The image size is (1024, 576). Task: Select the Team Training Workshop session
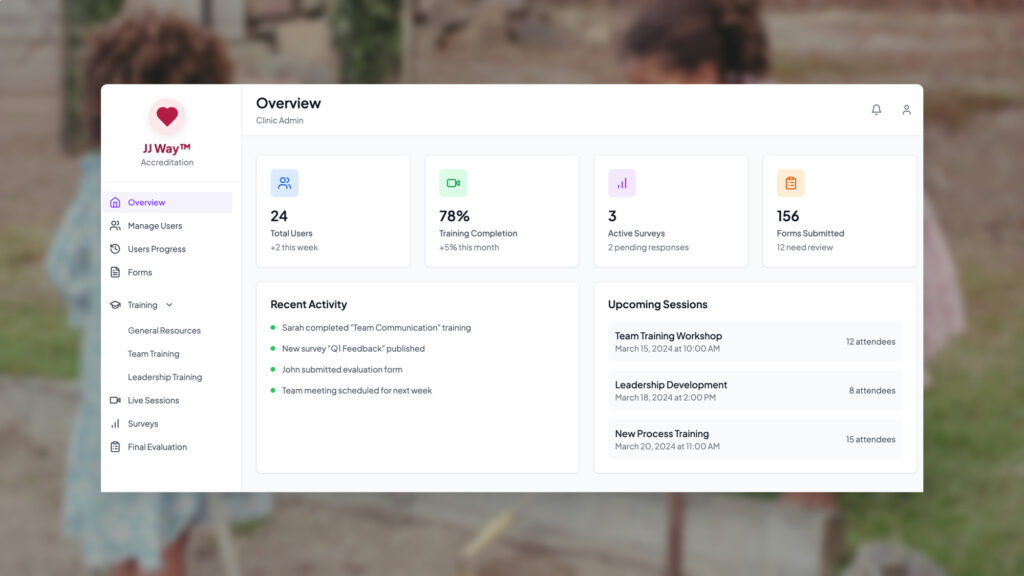[755, 342]
